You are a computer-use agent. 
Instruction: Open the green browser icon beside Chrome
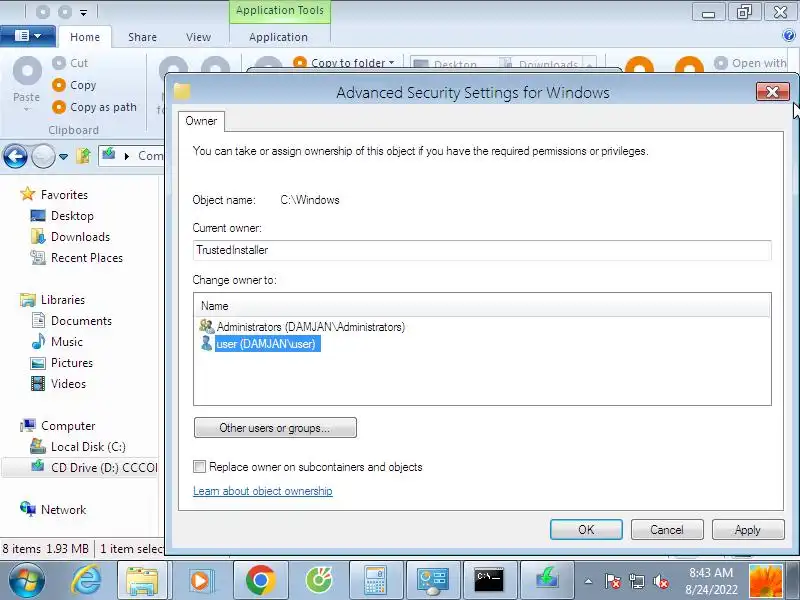coord(319,580)
